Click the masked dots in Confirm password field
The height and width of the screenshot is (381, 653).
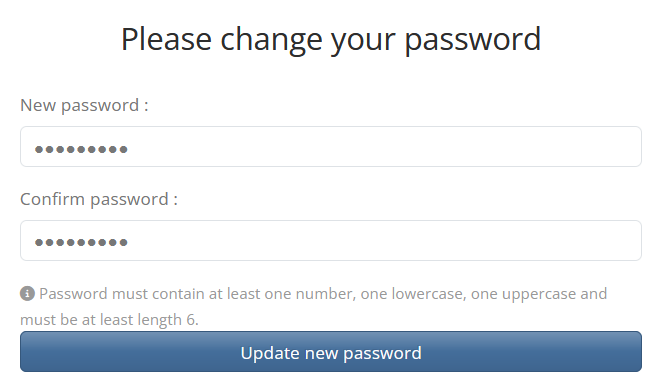(81, 242)
